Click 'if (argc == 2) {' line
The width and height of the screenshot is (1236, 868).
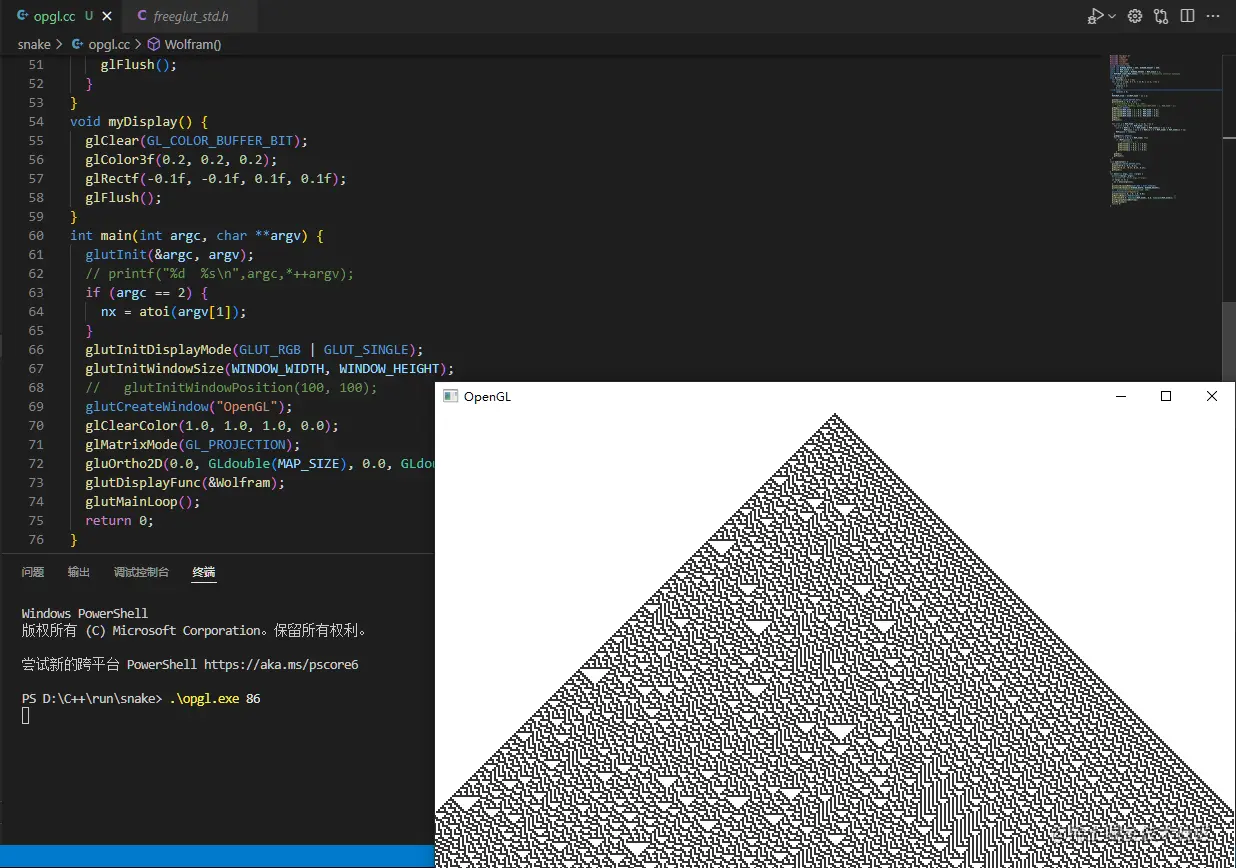pyautogui.click(x=147, y=293)
